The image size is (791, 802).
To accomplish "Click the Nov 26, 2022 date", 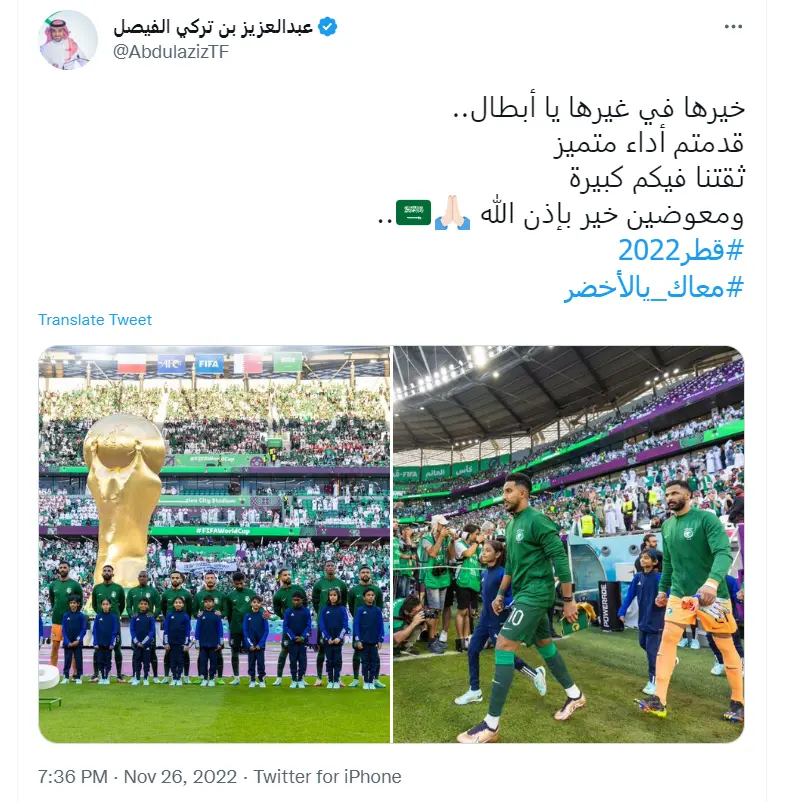I will 180,776.
